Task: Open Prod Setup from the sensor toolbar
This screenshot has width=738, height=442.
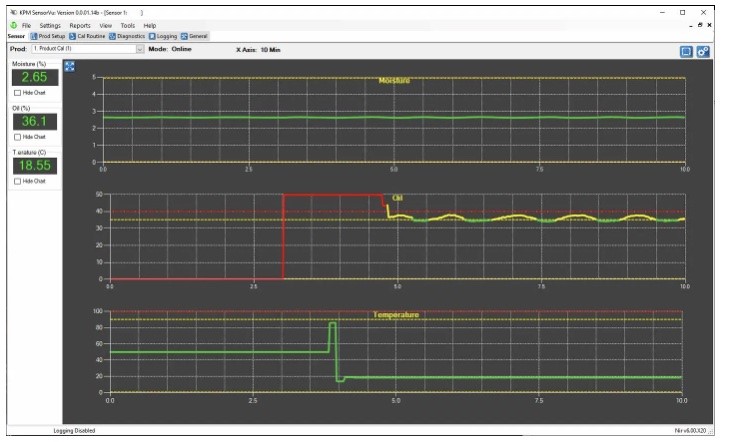Action: pyautogui.click(x=47, y=36)
